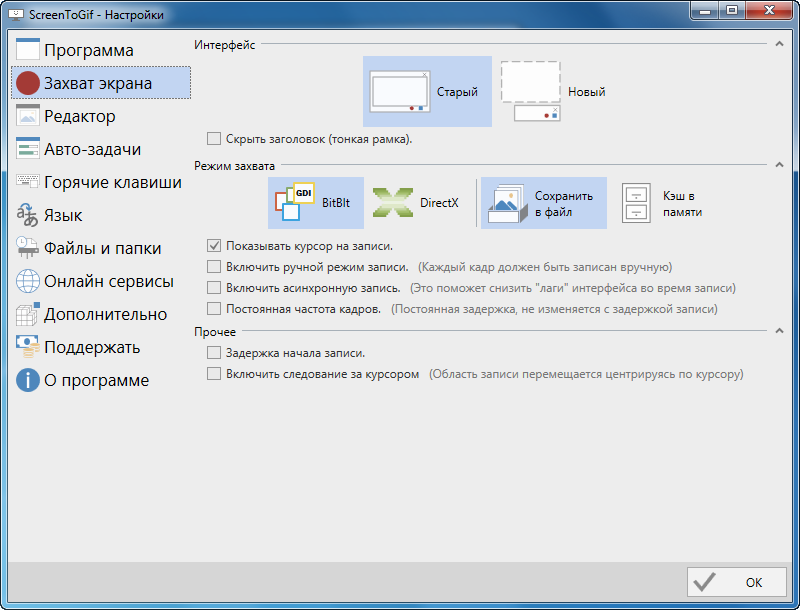Viewport: 800px width, 610px height.
Task: Open the Программа settings tab
Action: 101,49
